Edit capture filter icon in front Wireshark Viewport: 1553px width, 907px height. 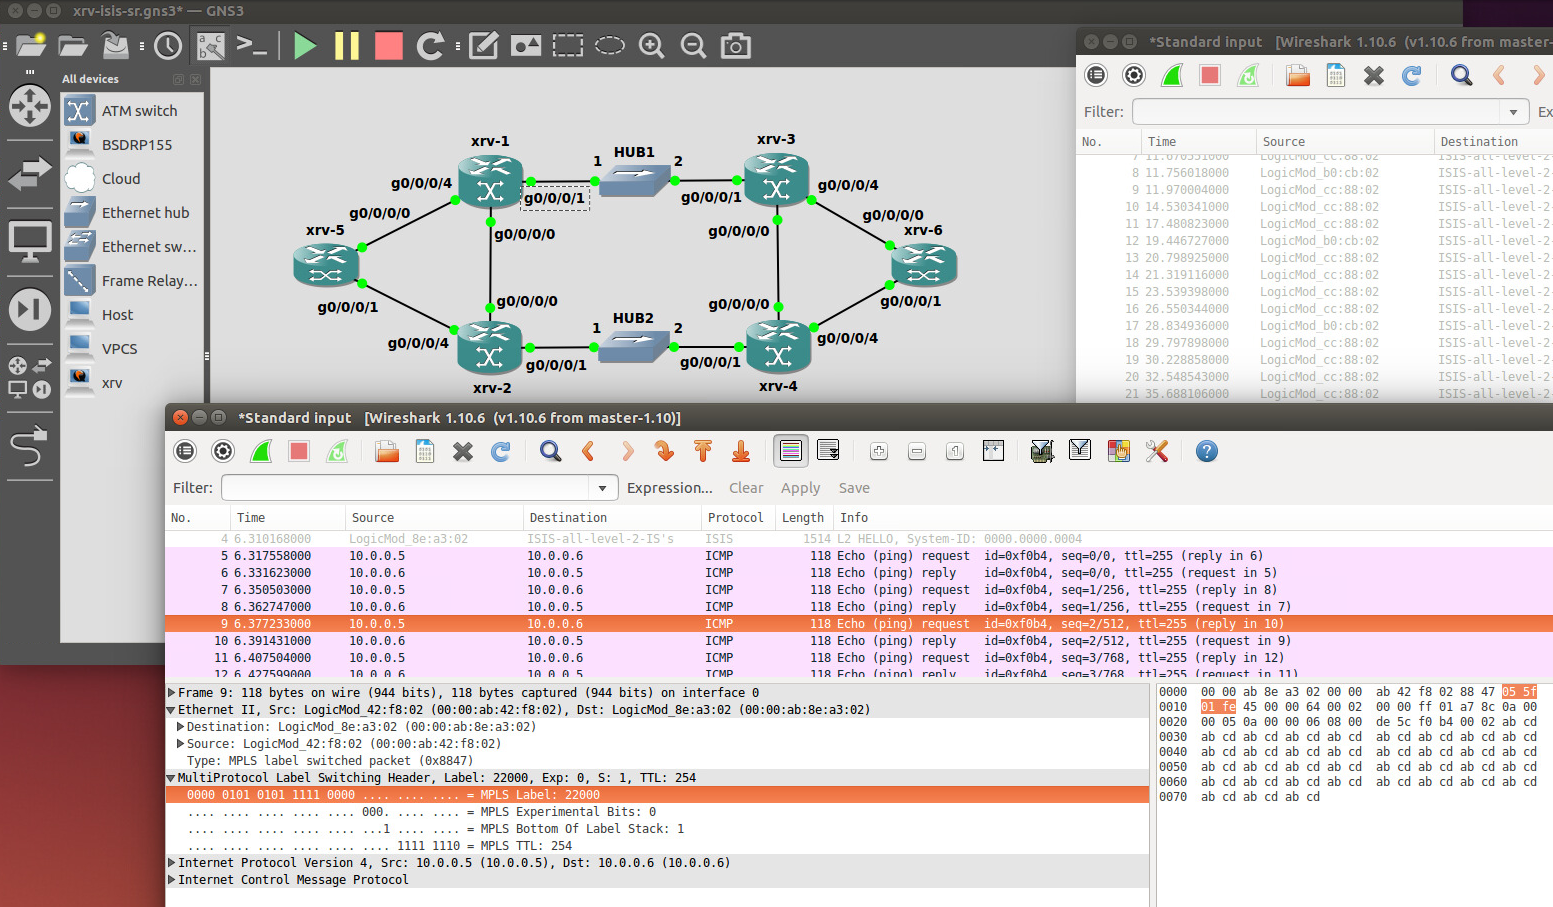click(x=1042, y=452)
